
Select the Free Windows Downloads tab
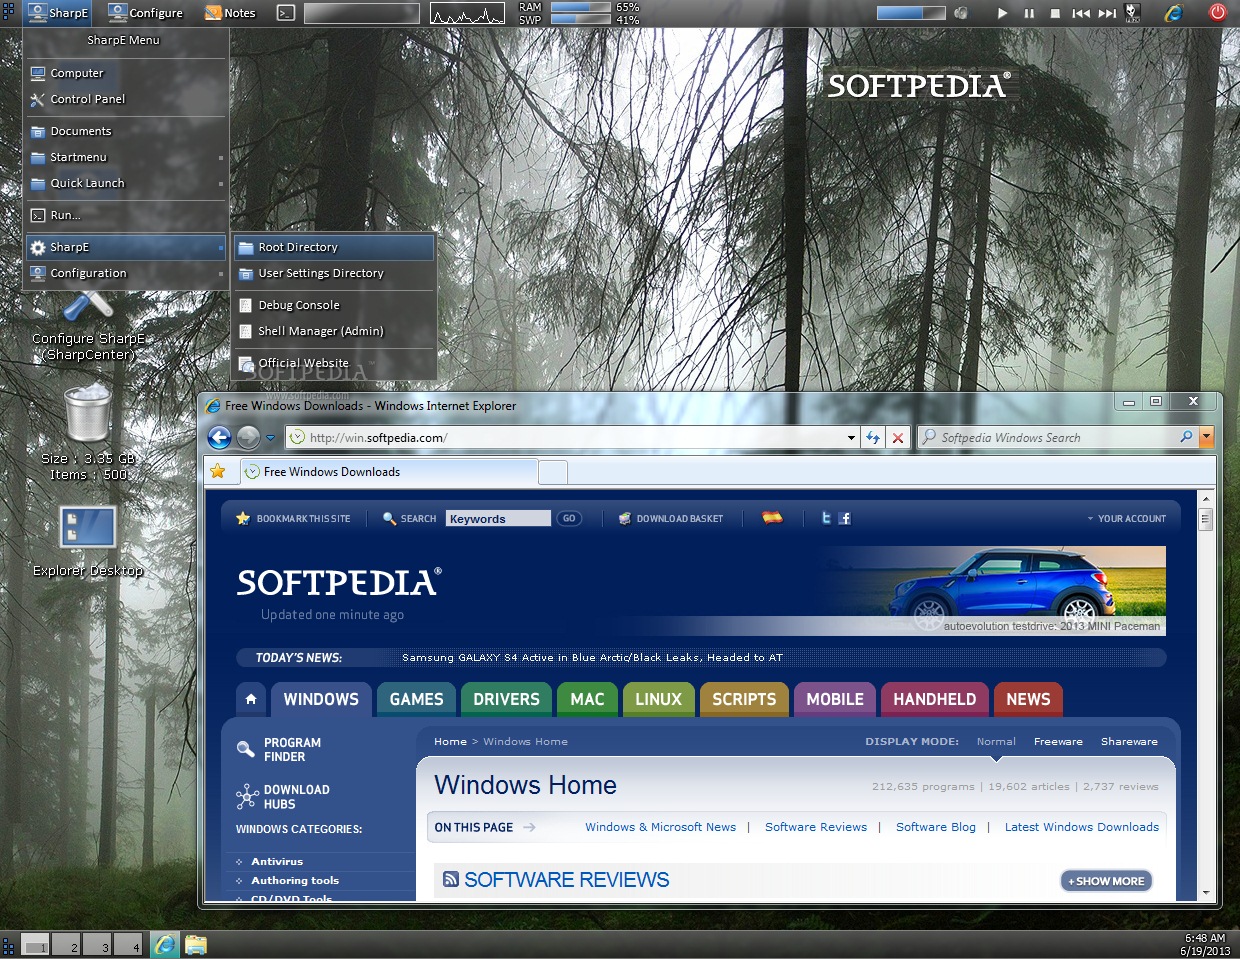(388, 472)
